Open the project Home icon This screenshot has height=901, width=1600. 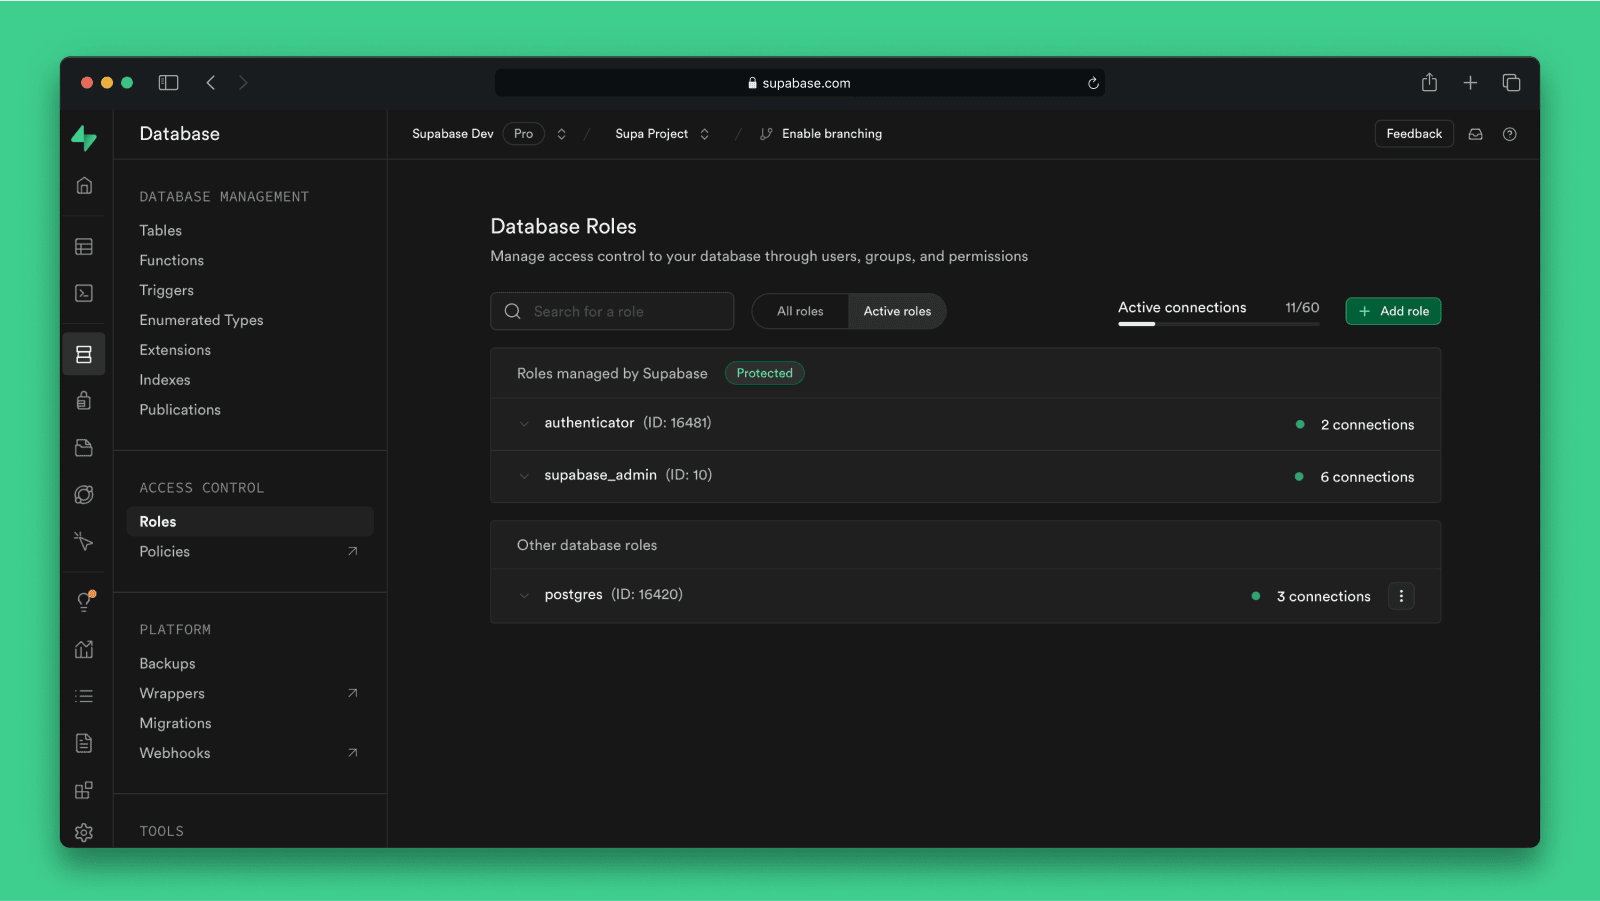click(x=84, y=185)
